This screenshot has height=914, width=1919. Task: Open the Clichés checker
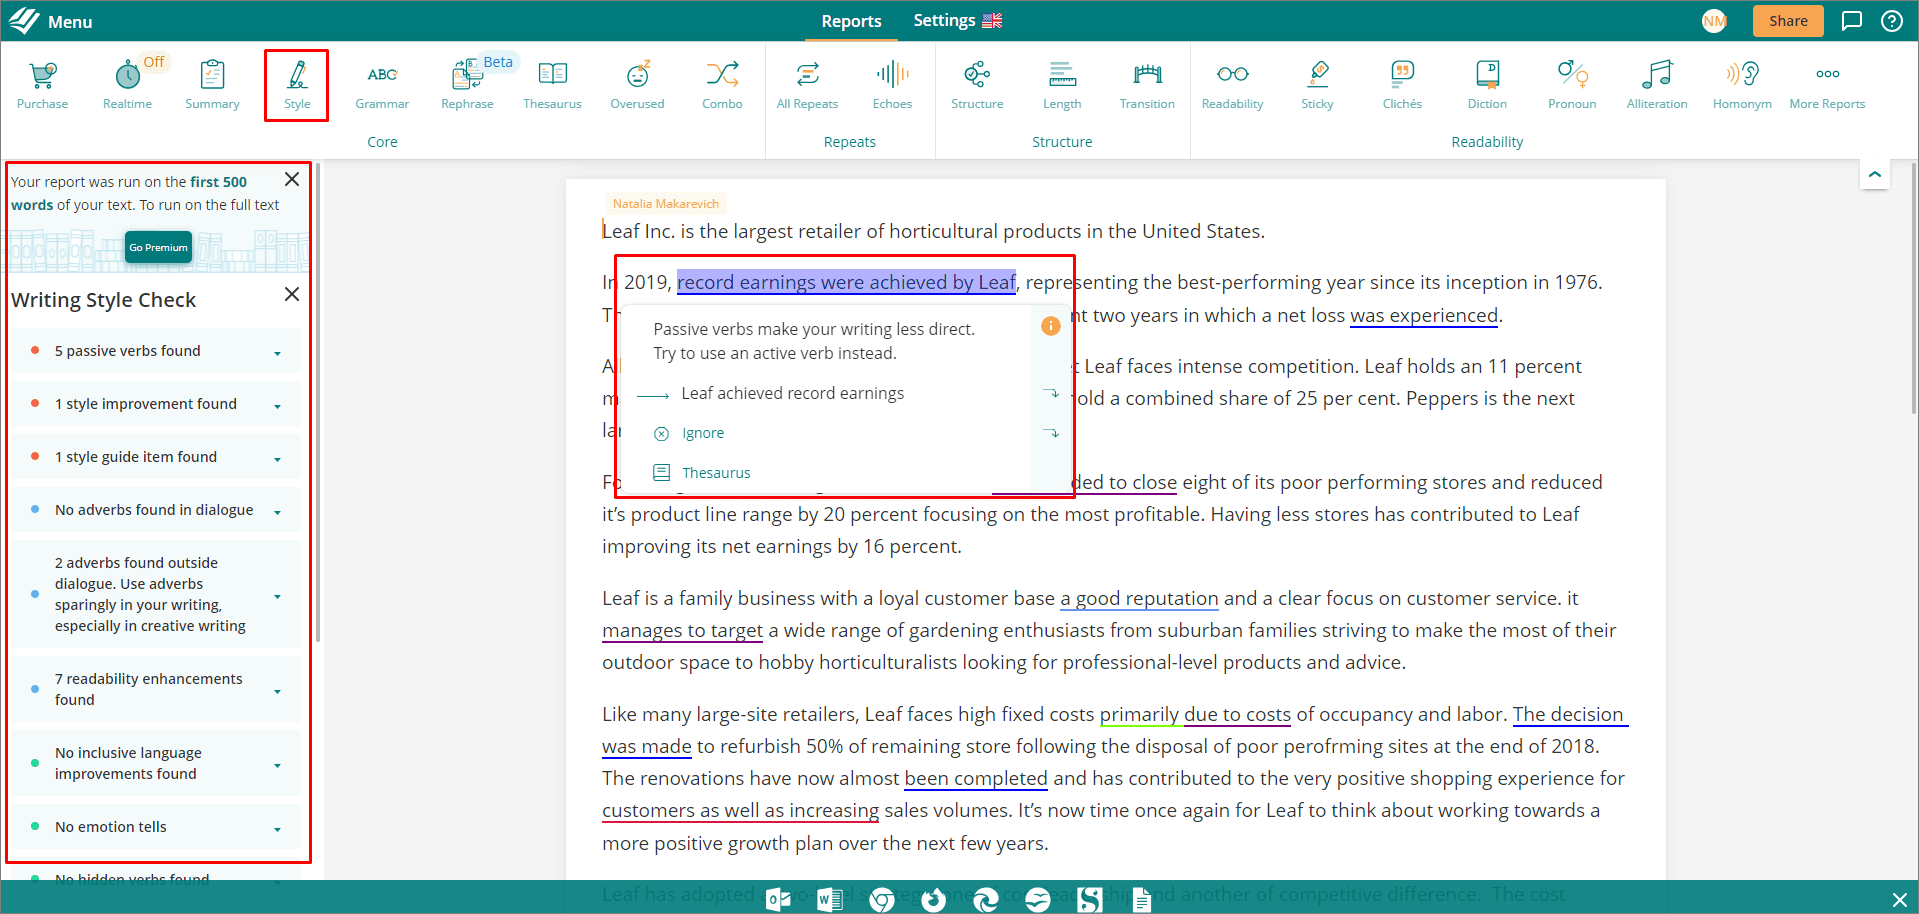coord(1401,85)
